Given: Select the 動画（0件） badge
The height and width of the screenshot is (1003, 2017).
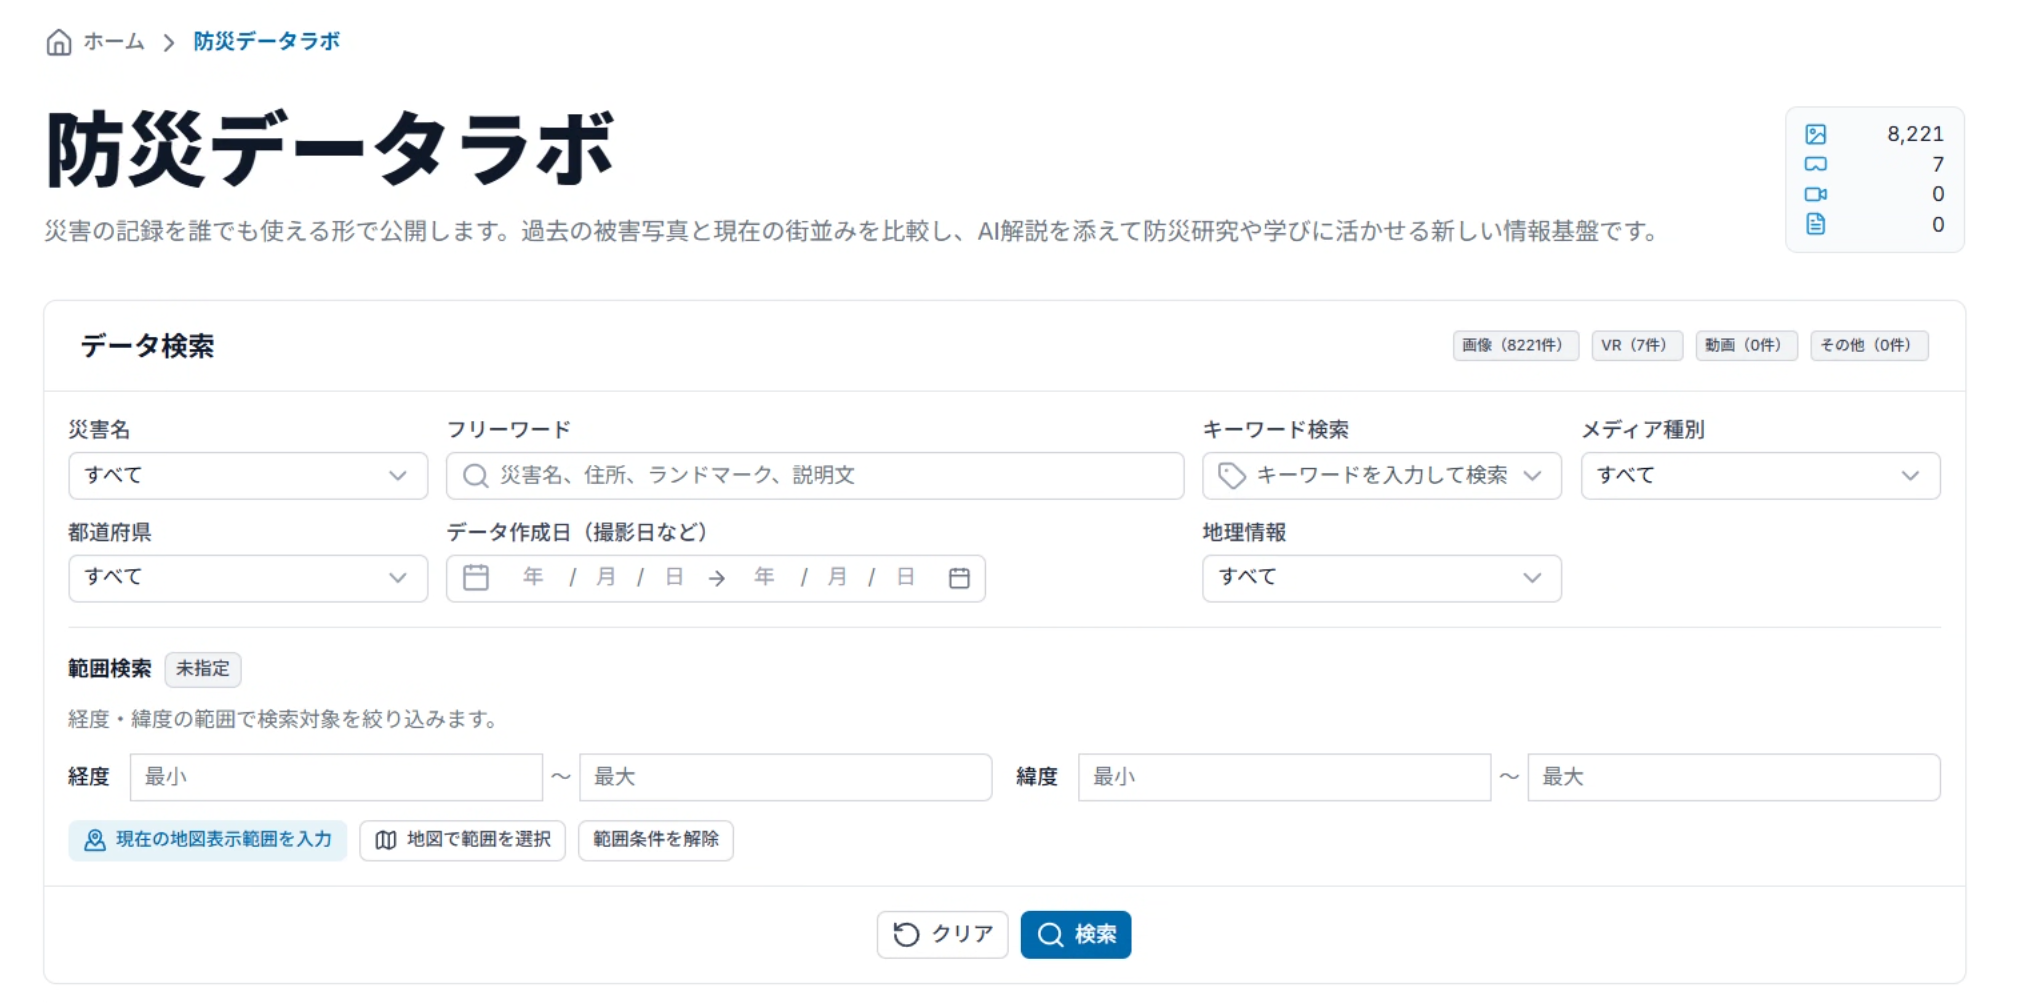Looking at the screenshot, I should [1746, 345].
